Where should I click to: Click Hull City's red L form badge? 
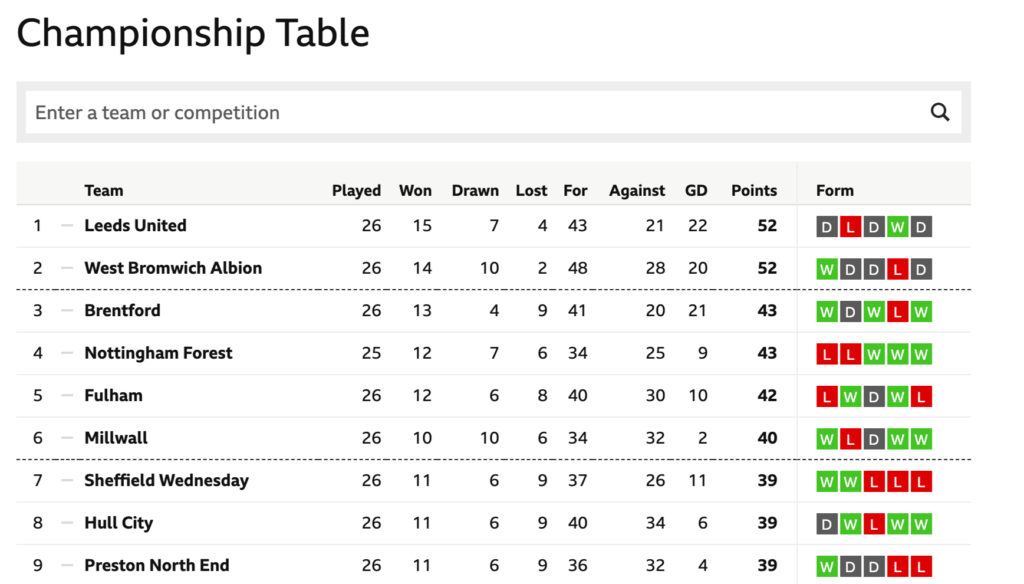[x=874, y=524]
